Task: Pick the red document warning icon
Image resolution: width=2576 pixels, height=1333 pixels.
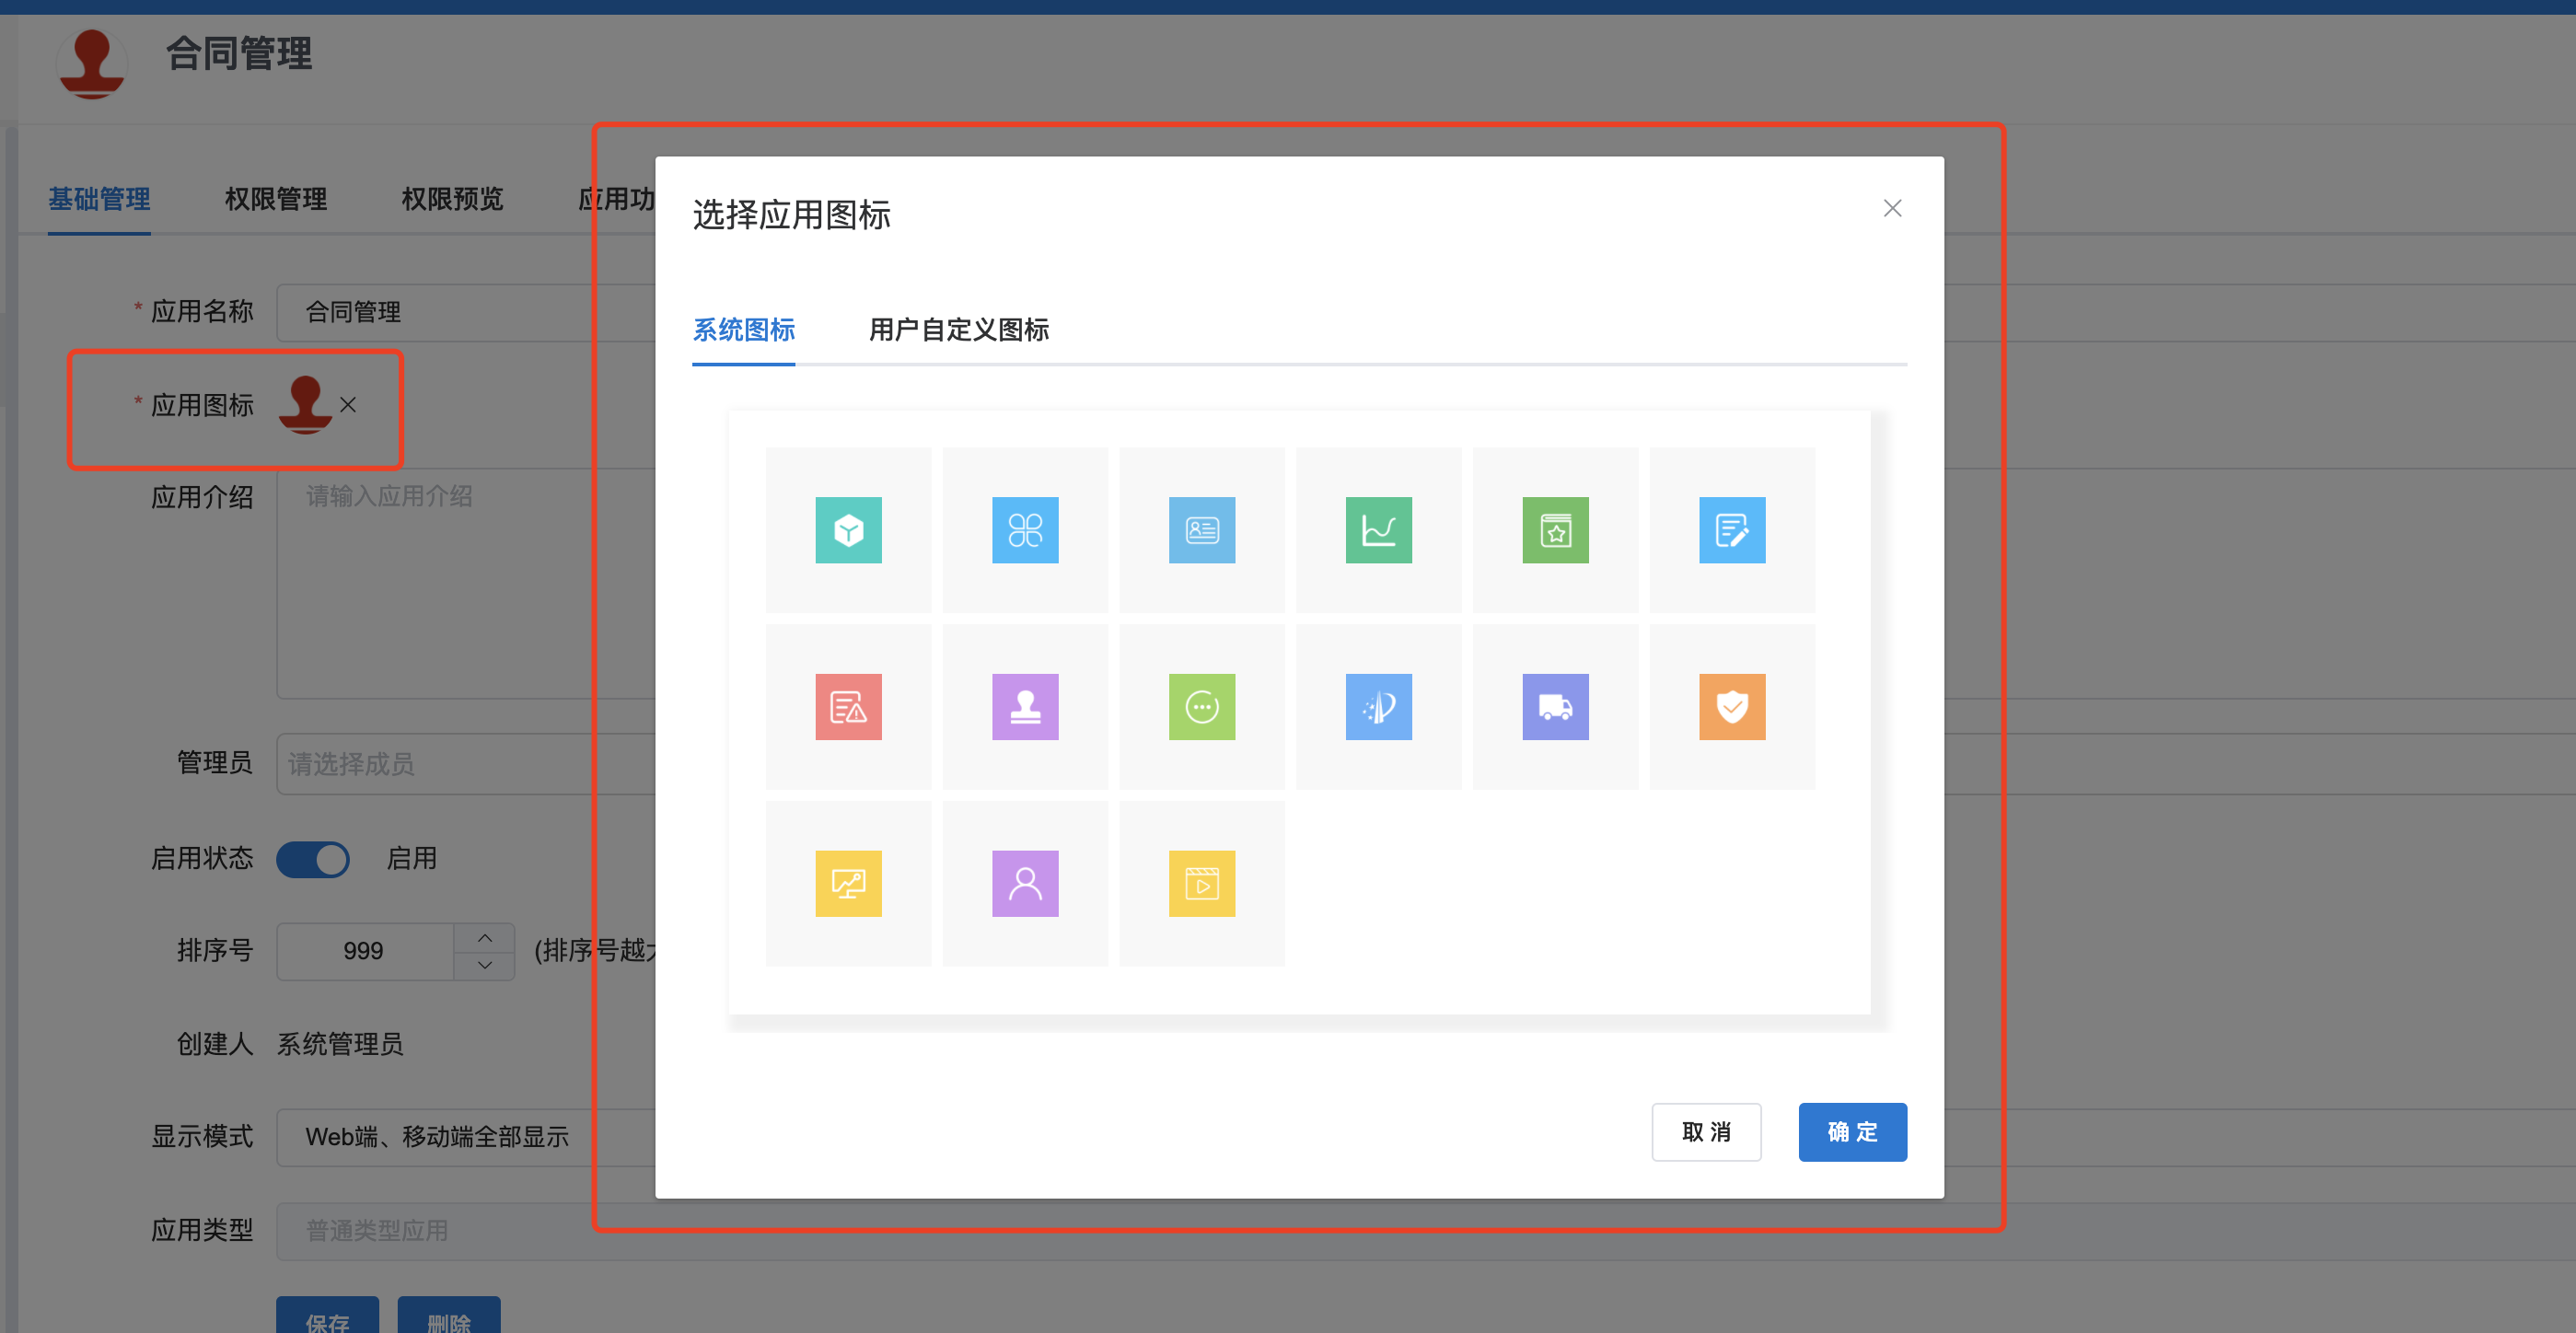Action: [848, 707]
